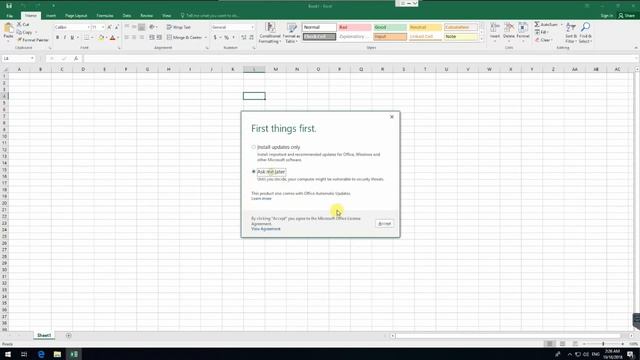The image size is (640, 360).
Task: Open Find & Select magnifier
Action: (x=585, y=33)
